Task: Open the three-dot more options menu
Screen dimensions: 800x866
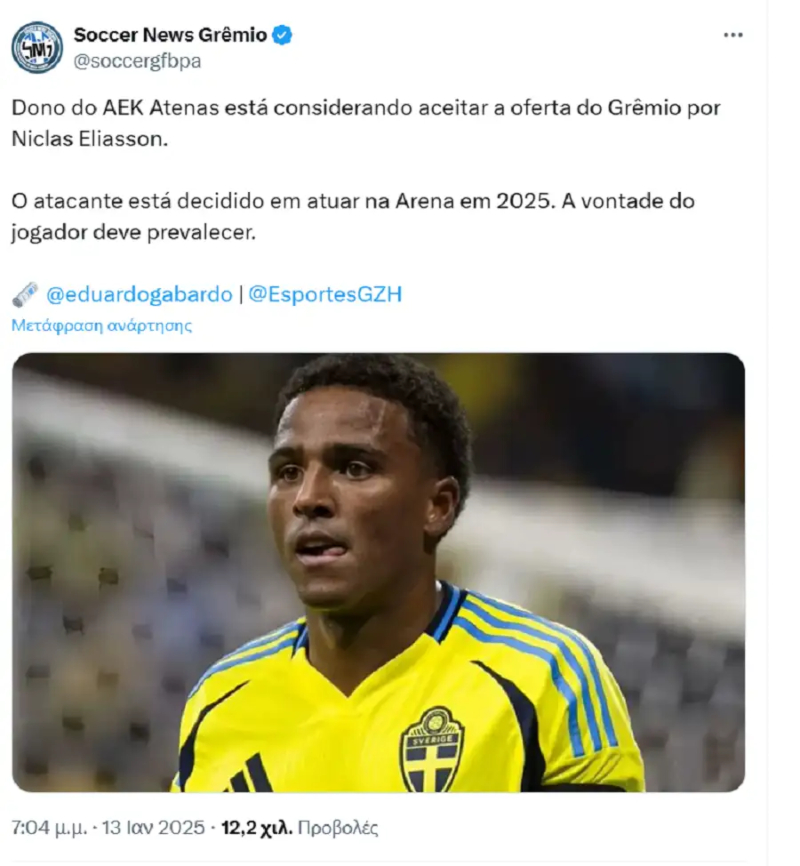Action: click(x=733, y=35)
